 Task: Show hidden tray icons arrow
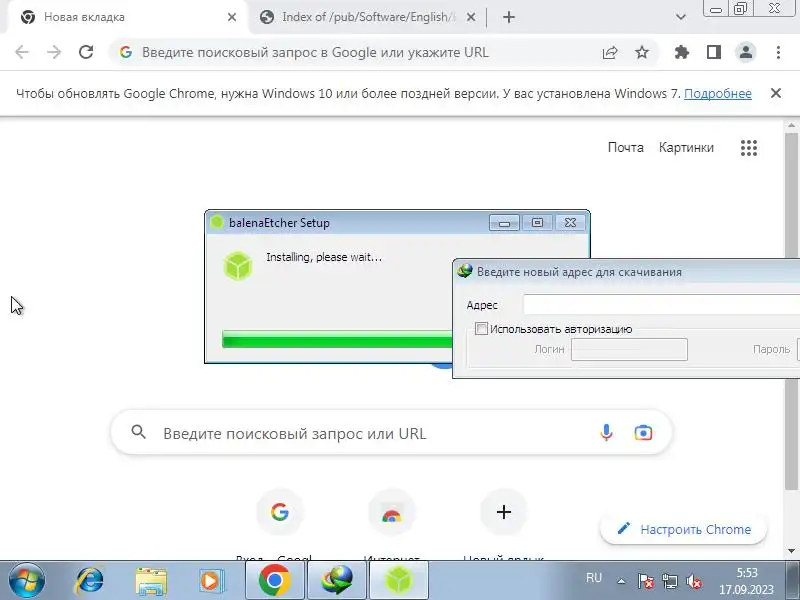click(621, 581)
